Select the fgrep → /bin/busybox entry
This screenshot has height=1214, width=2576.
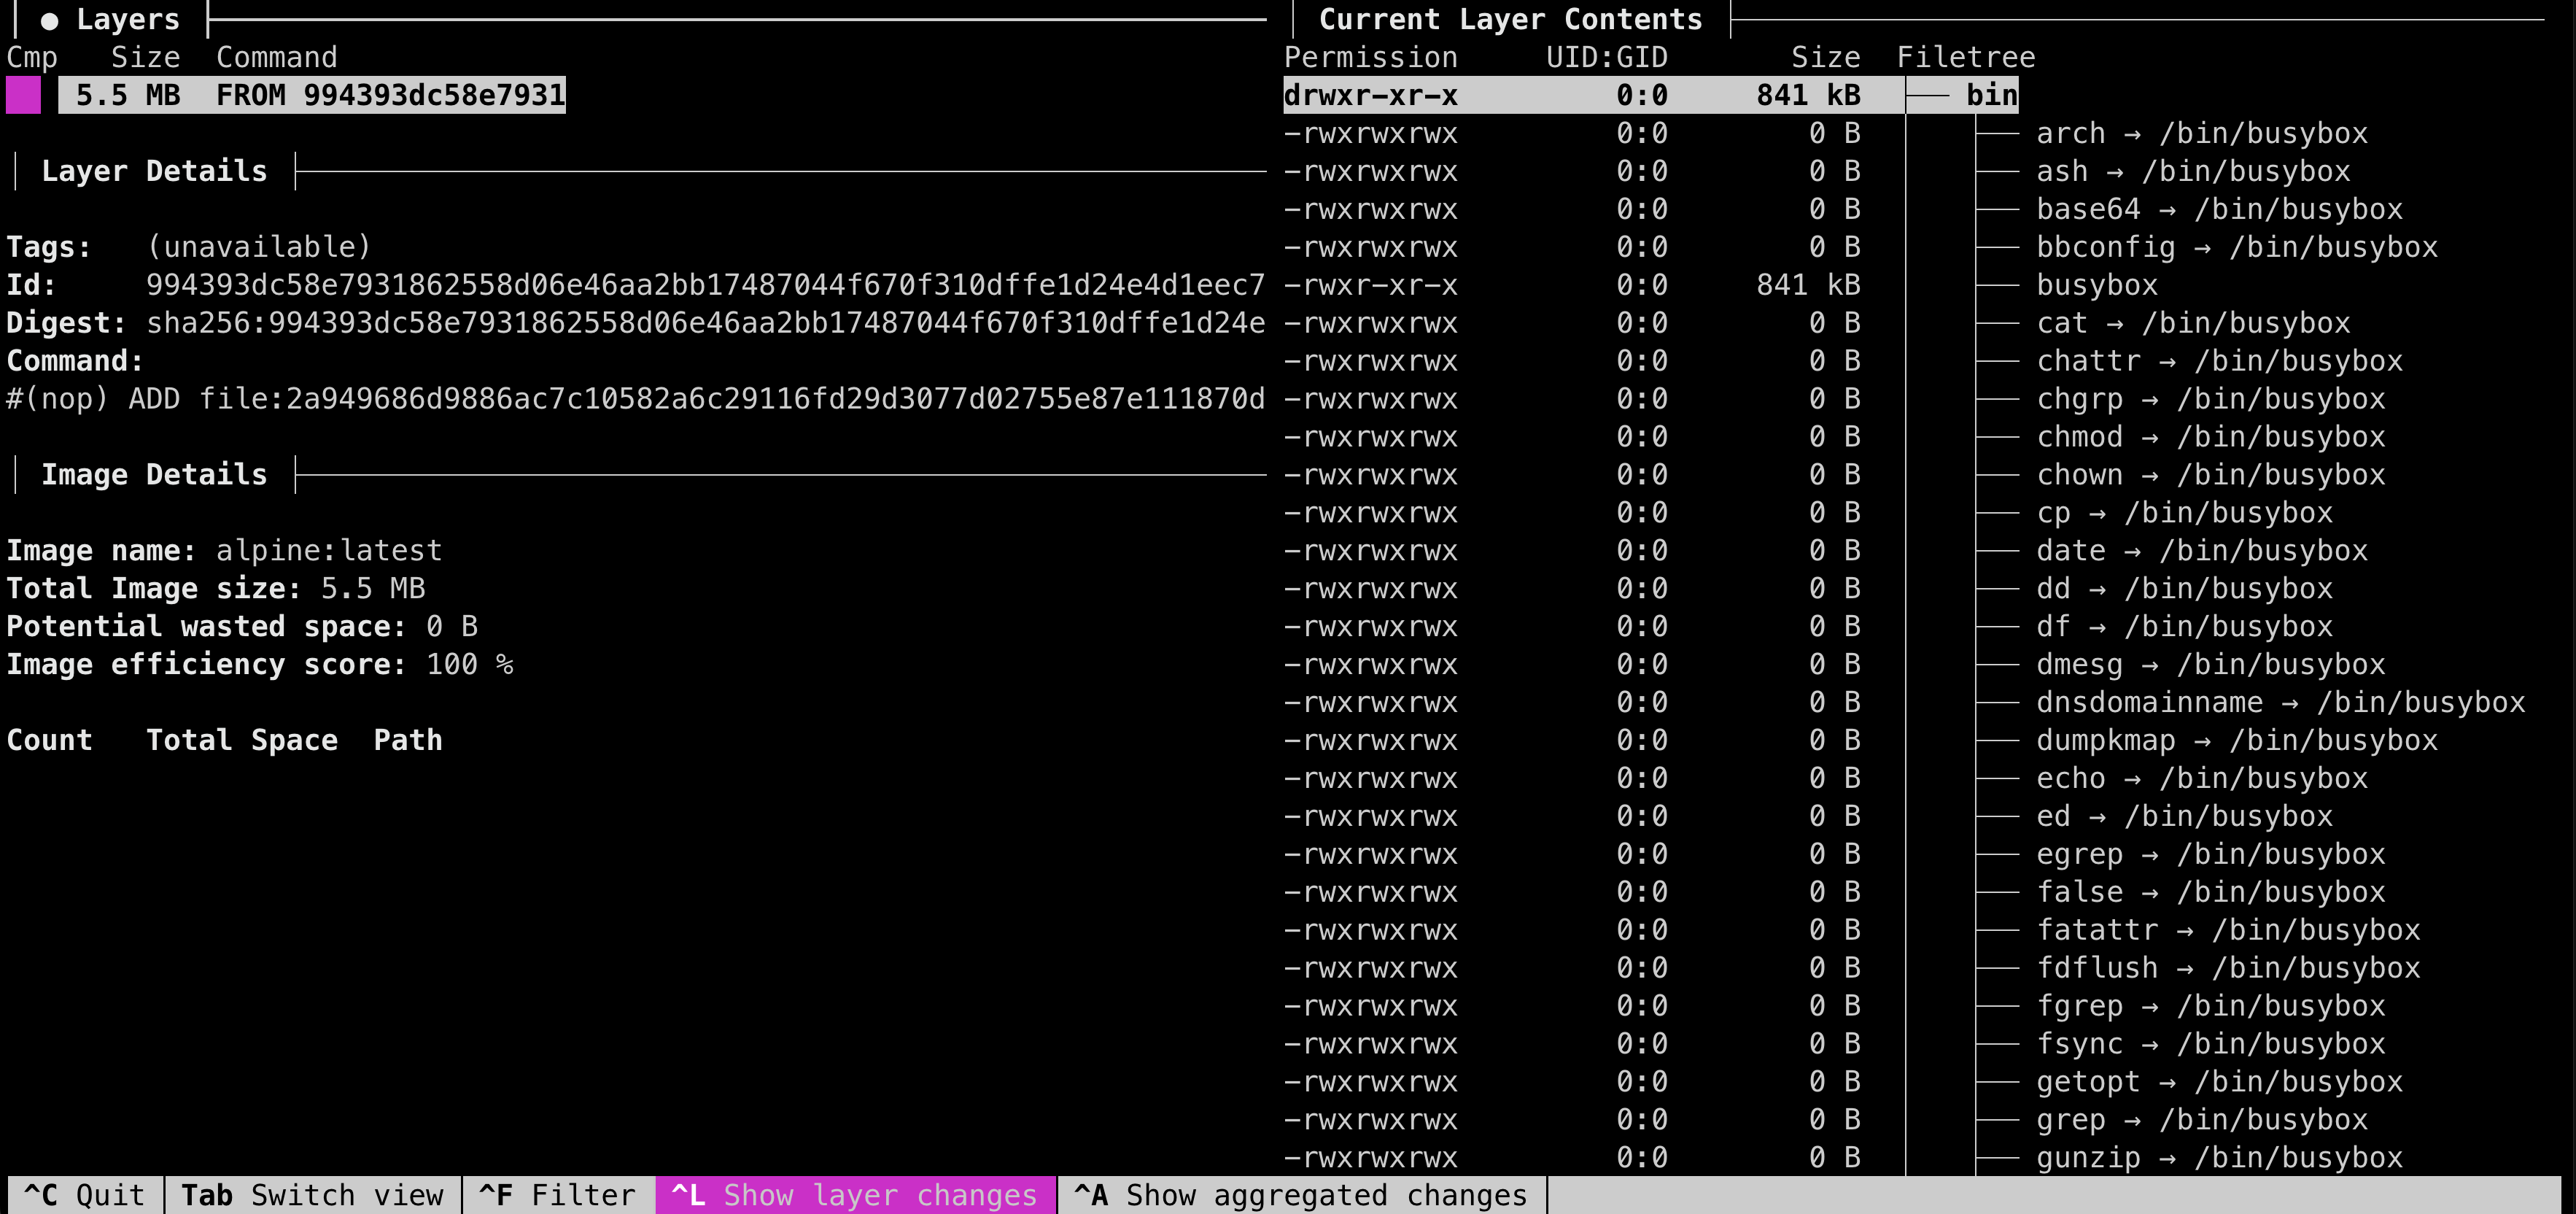[2211, 1006]
